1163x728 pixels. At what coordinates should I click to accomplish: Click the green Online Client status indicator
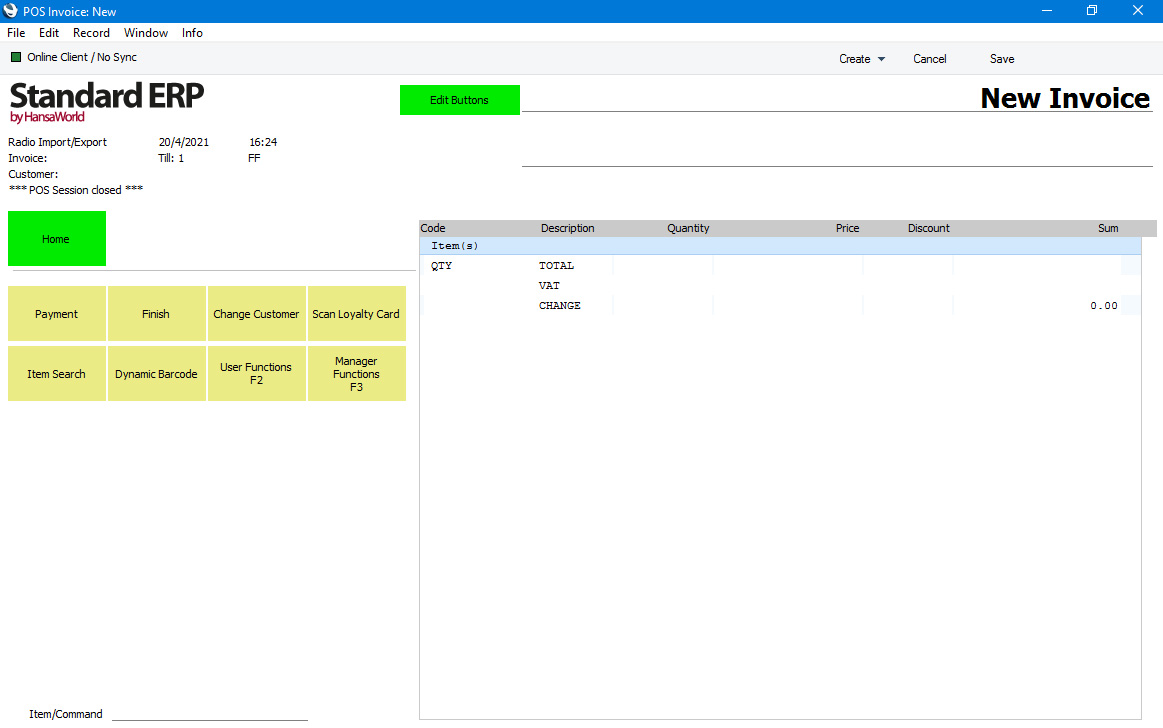tap(16, 57)
